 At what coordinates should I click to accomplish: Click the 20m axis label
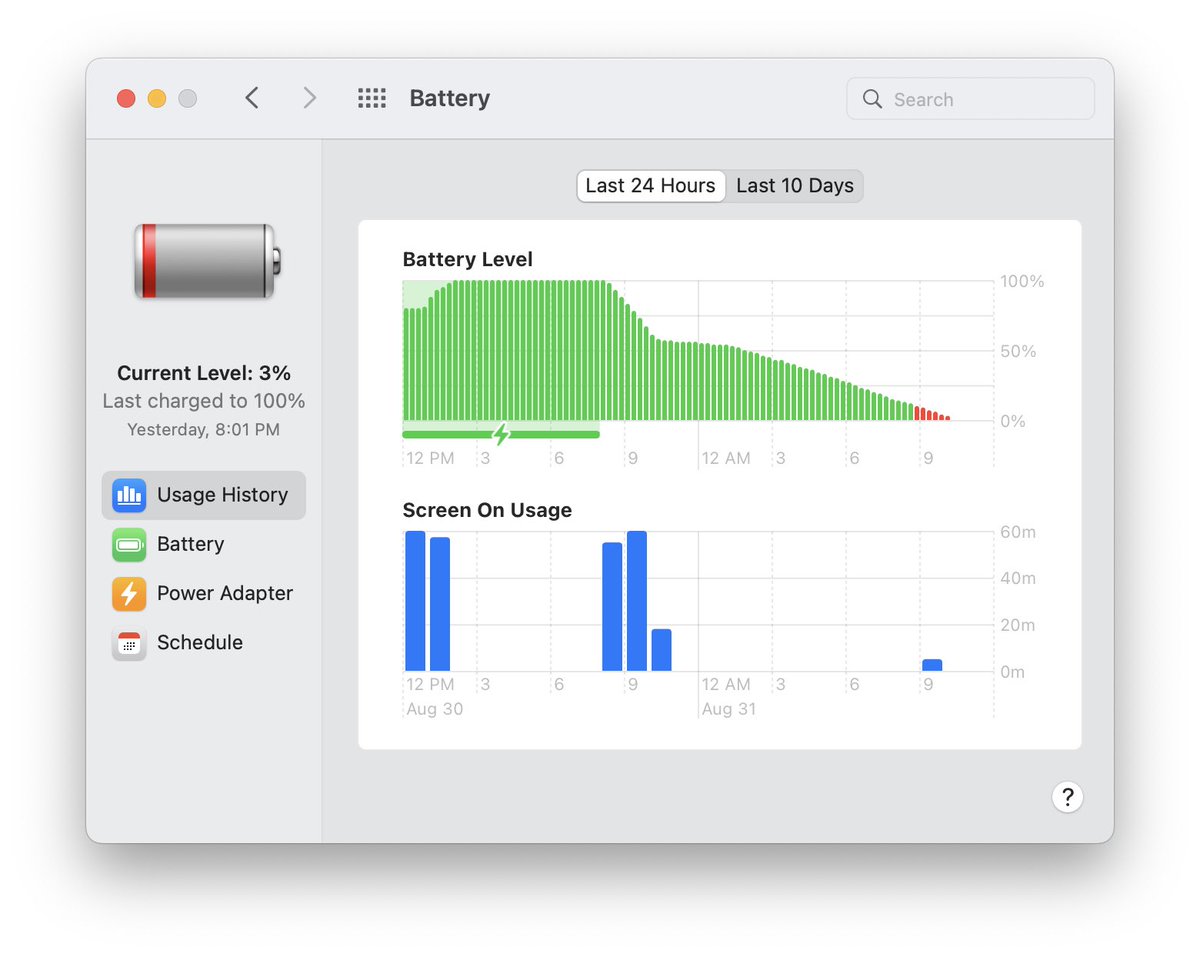(1018, 625)
